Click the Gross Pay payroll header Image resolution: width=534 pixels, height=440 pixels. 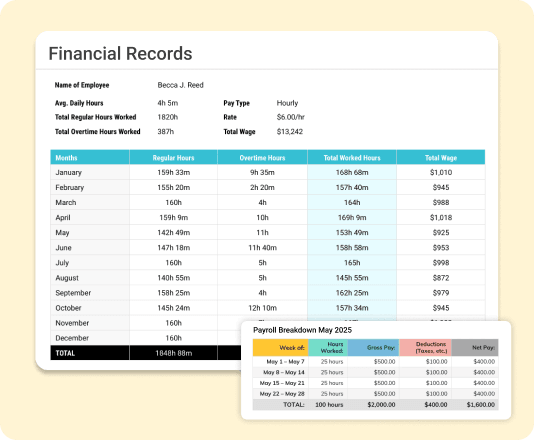(x=374, y=348)
